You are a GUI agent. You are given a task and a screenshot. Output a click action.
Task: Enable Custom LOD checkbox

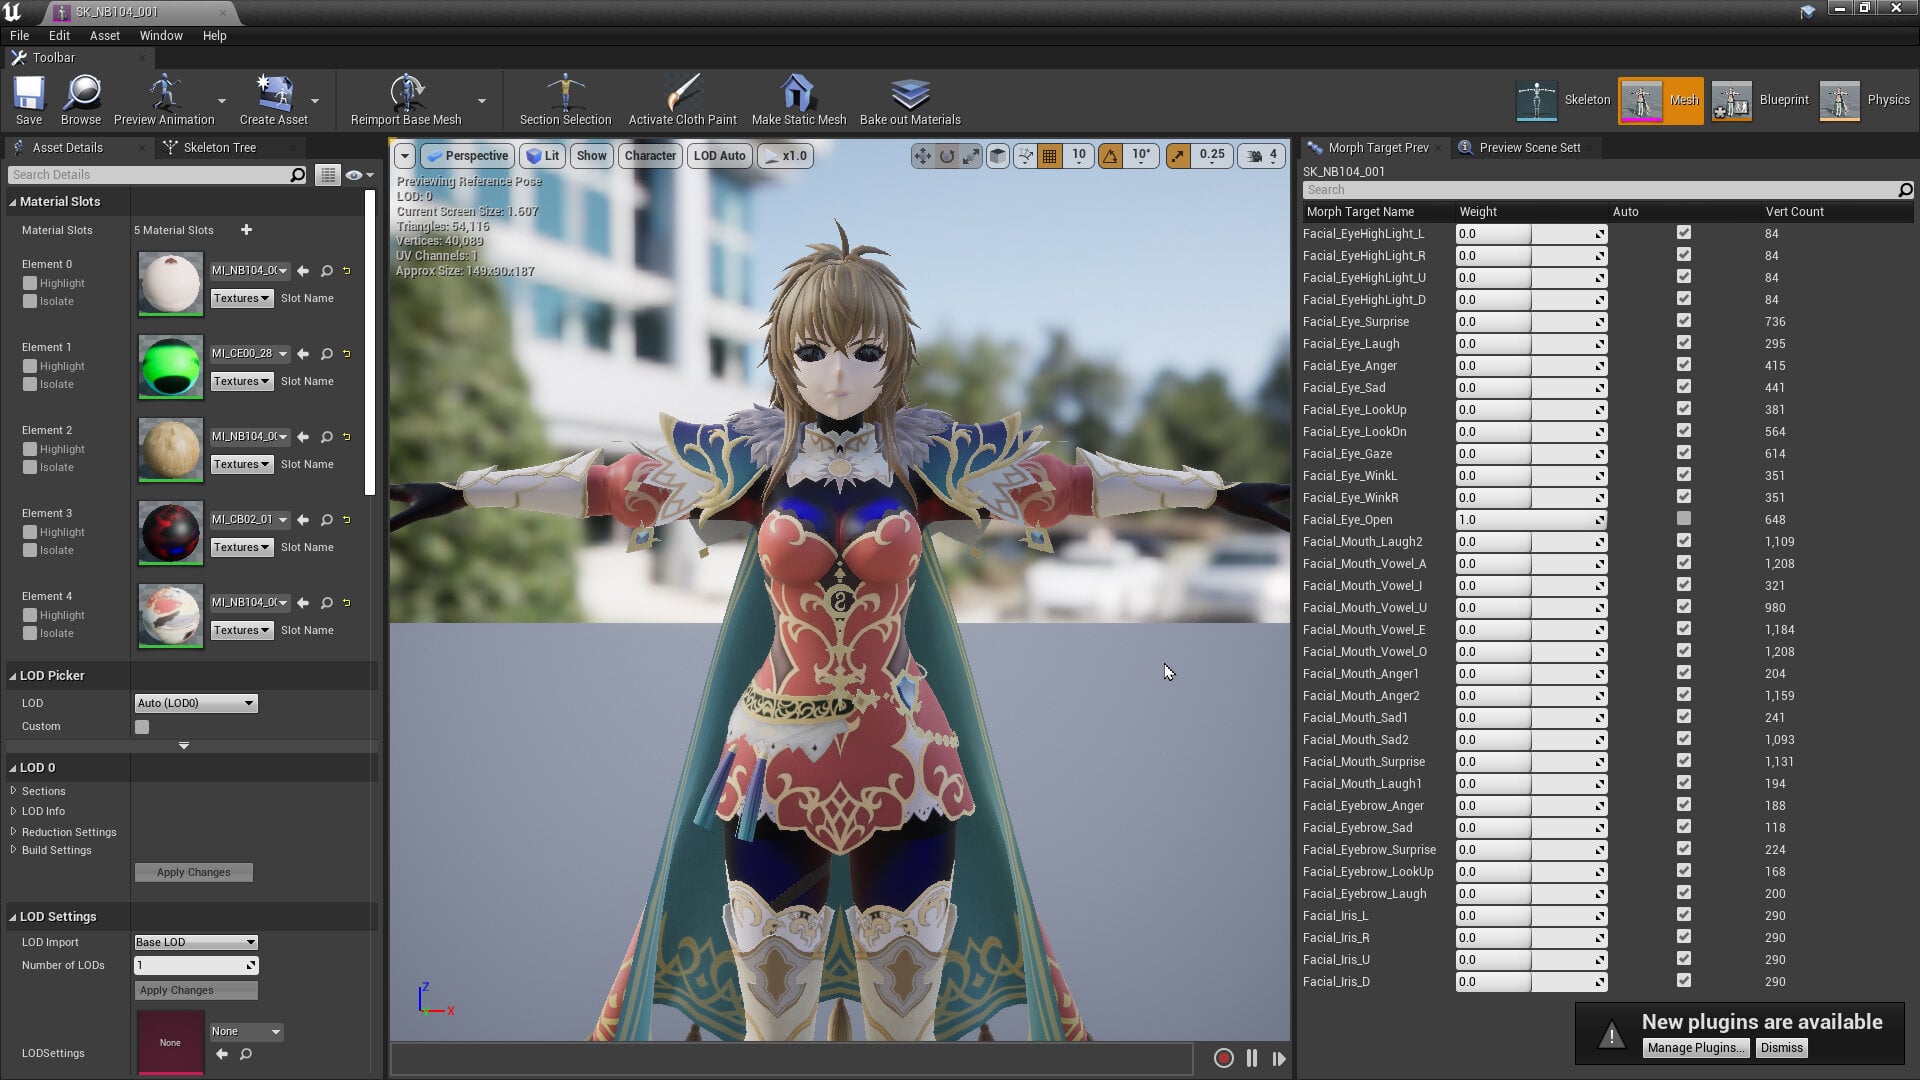coord(142,727)
